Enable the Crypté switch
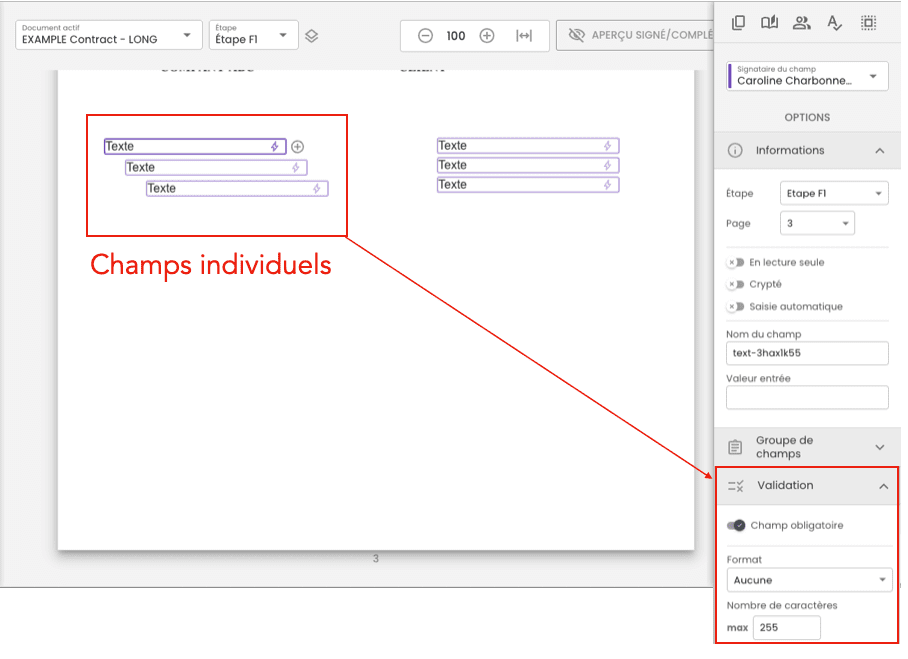908x659 pixels. click(736, 285)
